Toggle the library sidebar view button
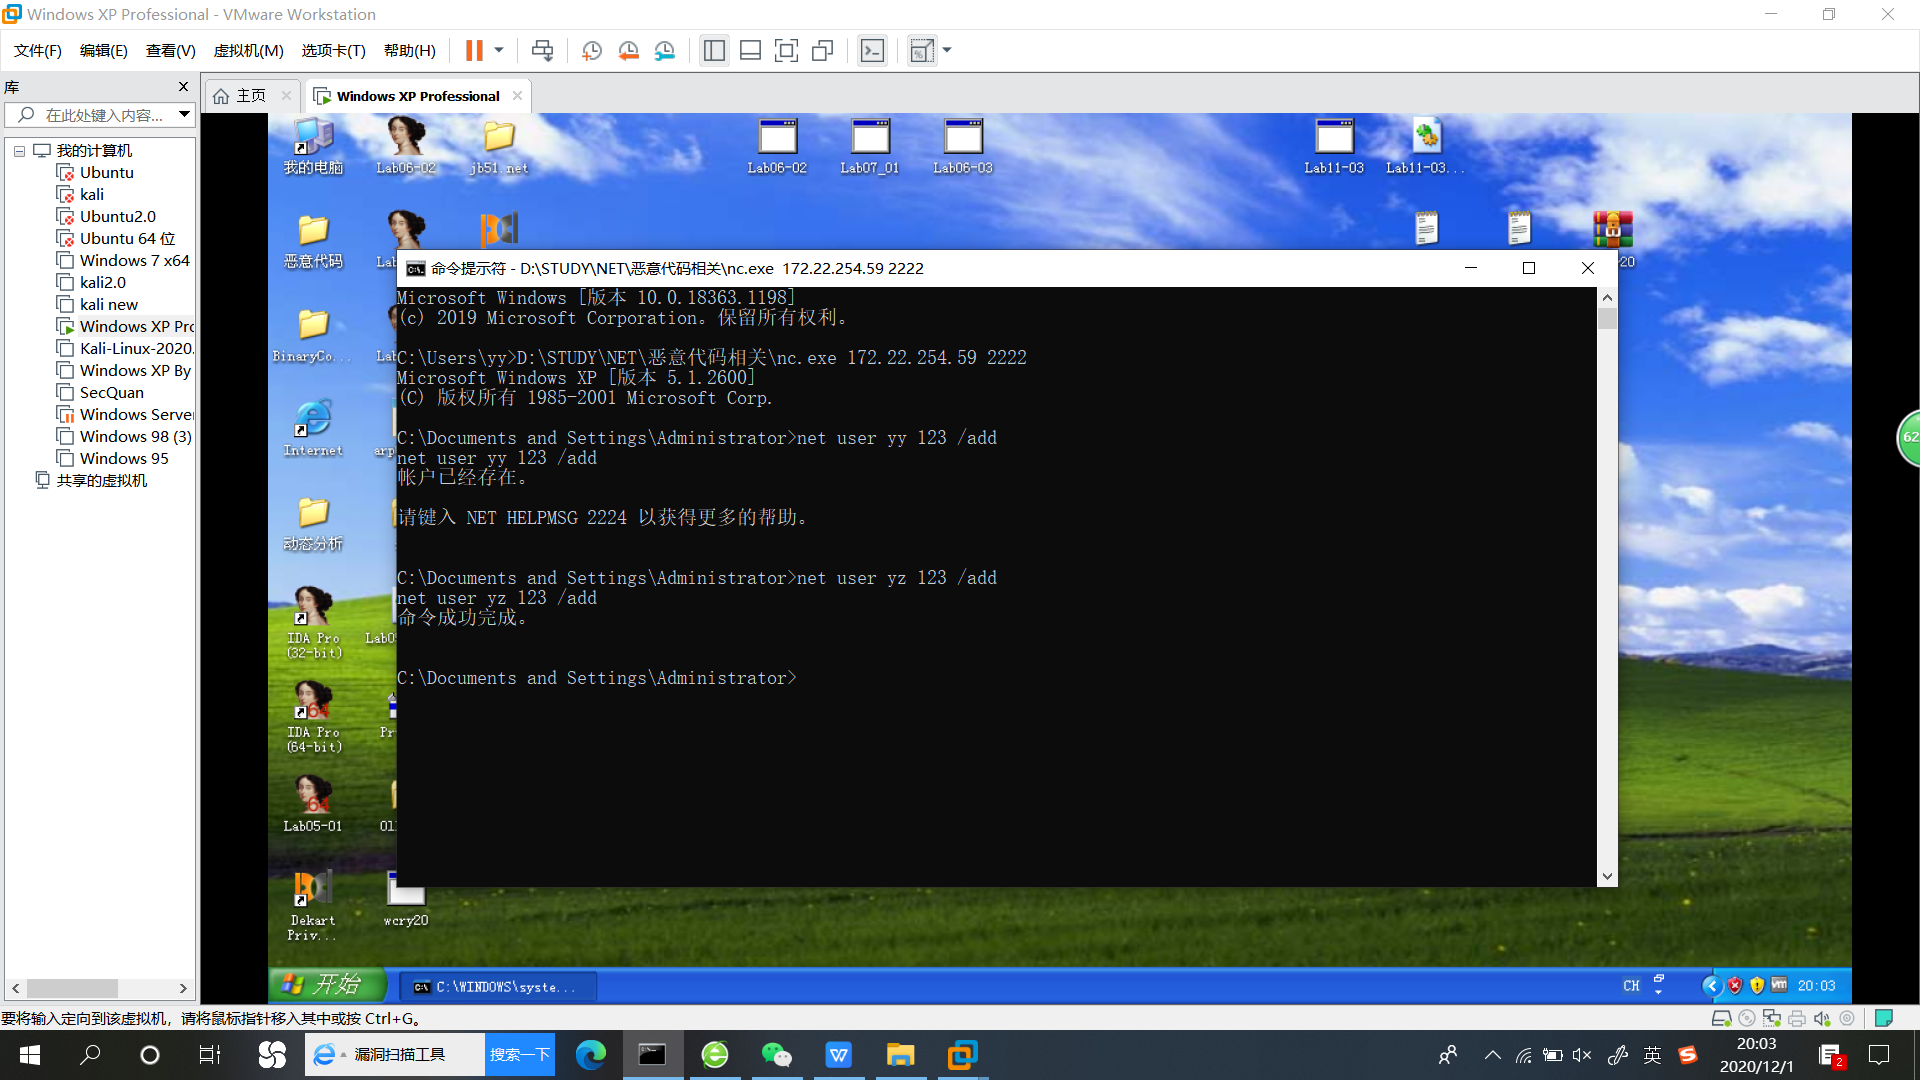 pyautogui.click(x=714, y=51)
